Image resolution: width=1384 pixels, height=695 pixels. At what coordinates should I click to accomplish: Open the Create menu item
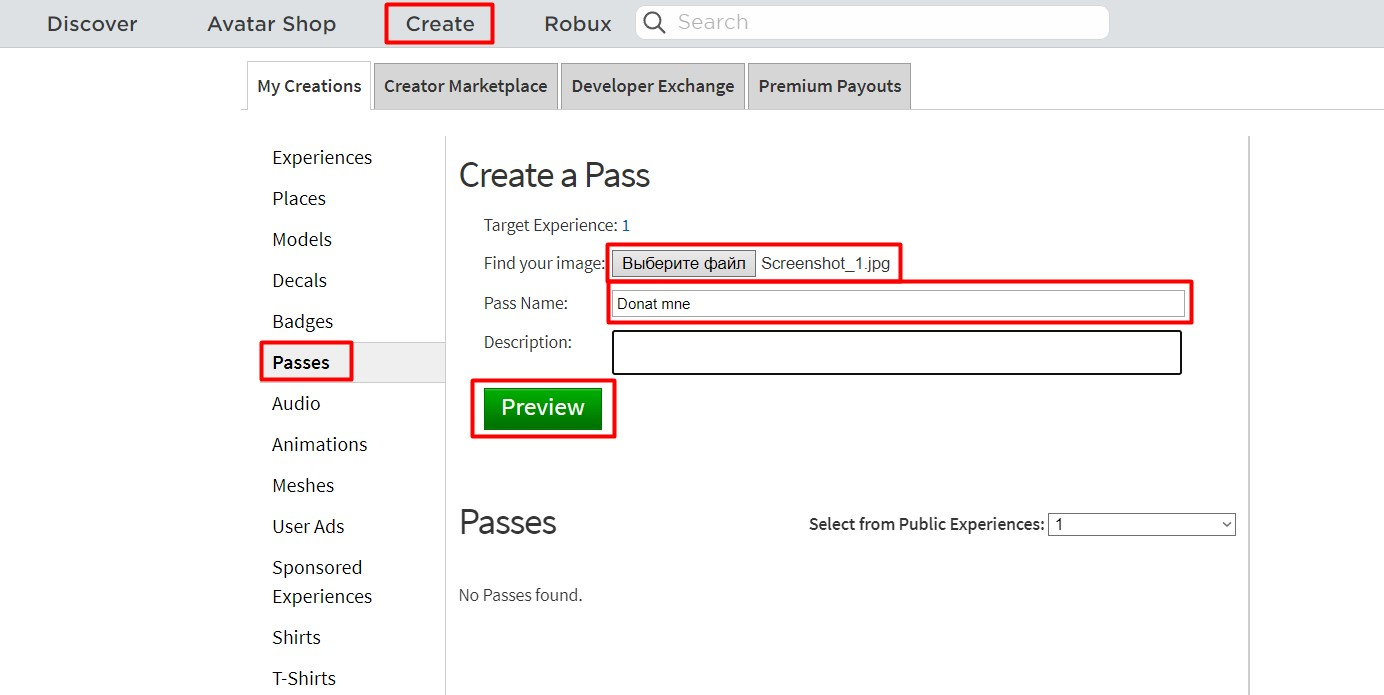(440, 24)
